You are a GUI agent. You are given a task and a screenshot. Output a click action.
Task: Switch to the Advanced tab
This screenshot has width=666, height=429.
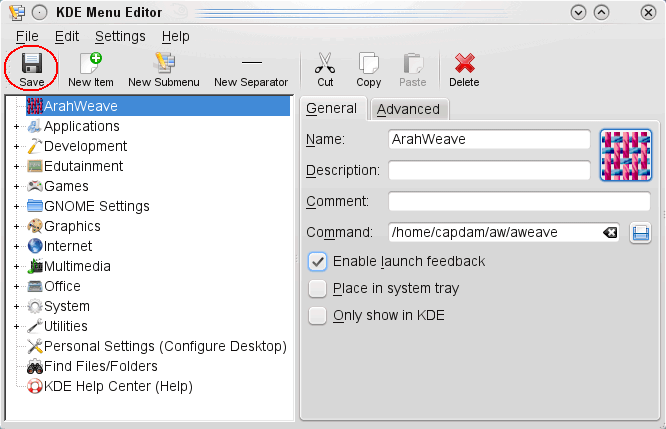pyautogui.click(x=409, y=110)
